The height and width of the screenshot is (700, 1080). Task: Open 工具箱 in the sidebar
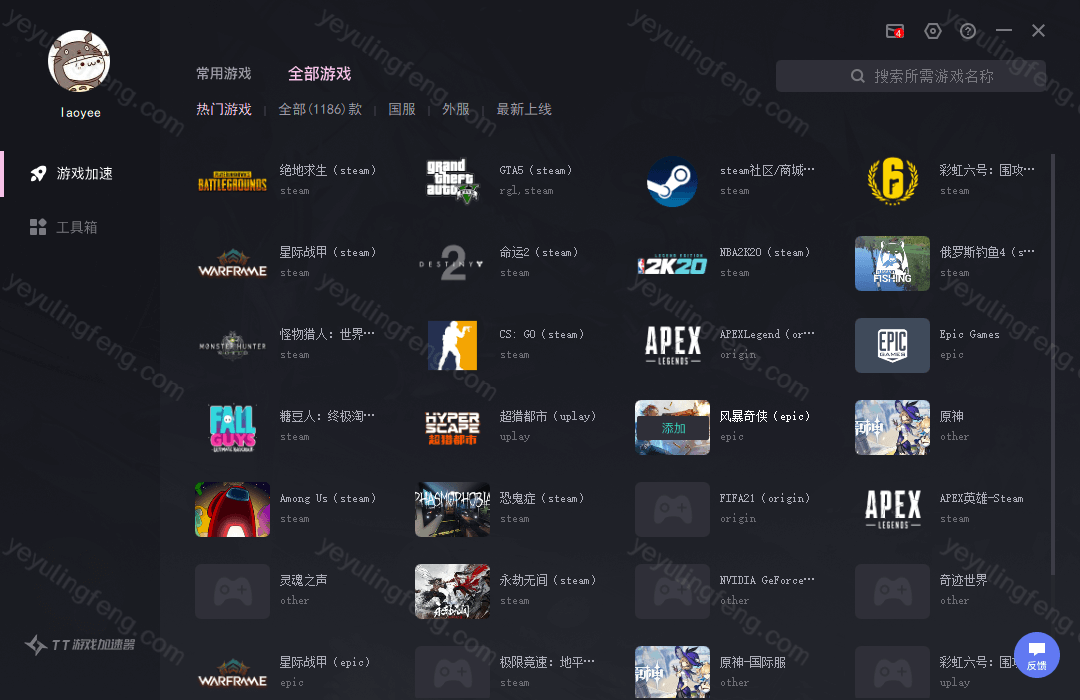(63, 227)
